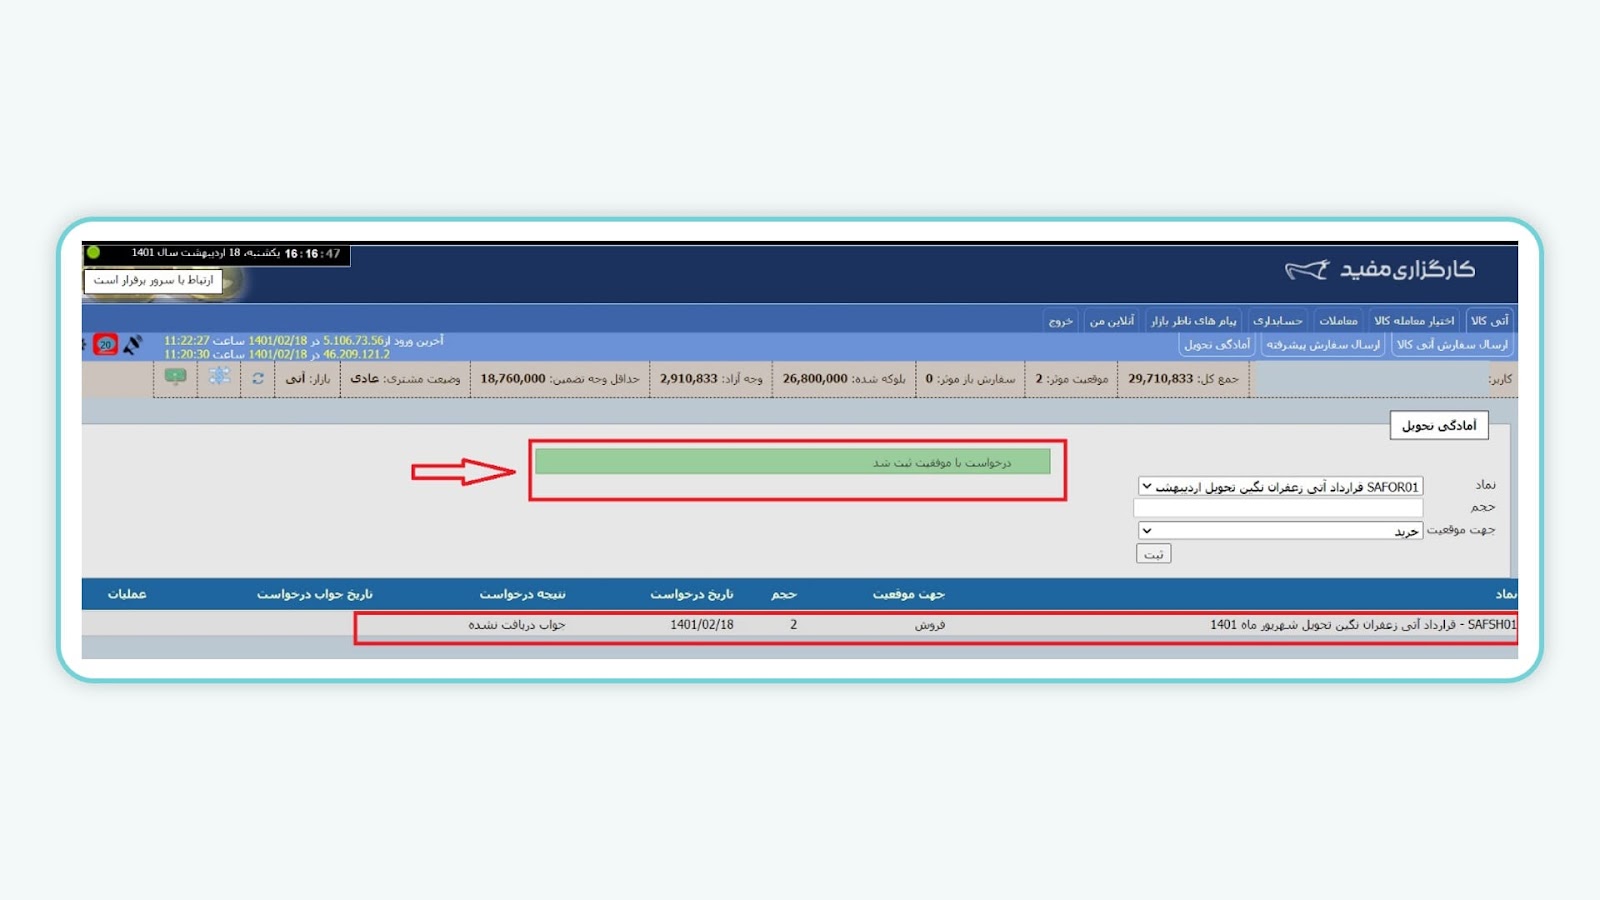Click the حجم column header

784,594
